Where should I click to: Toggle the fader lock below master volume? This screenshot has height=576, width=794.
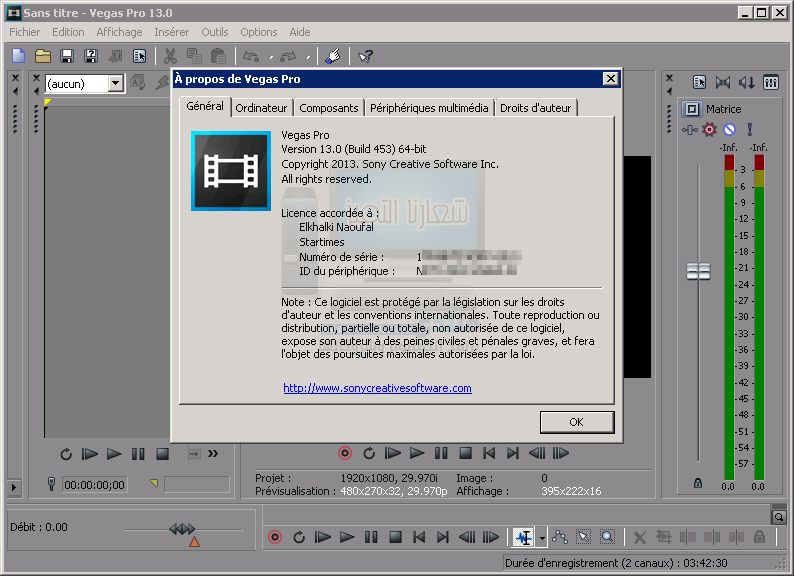coord(697,484)
